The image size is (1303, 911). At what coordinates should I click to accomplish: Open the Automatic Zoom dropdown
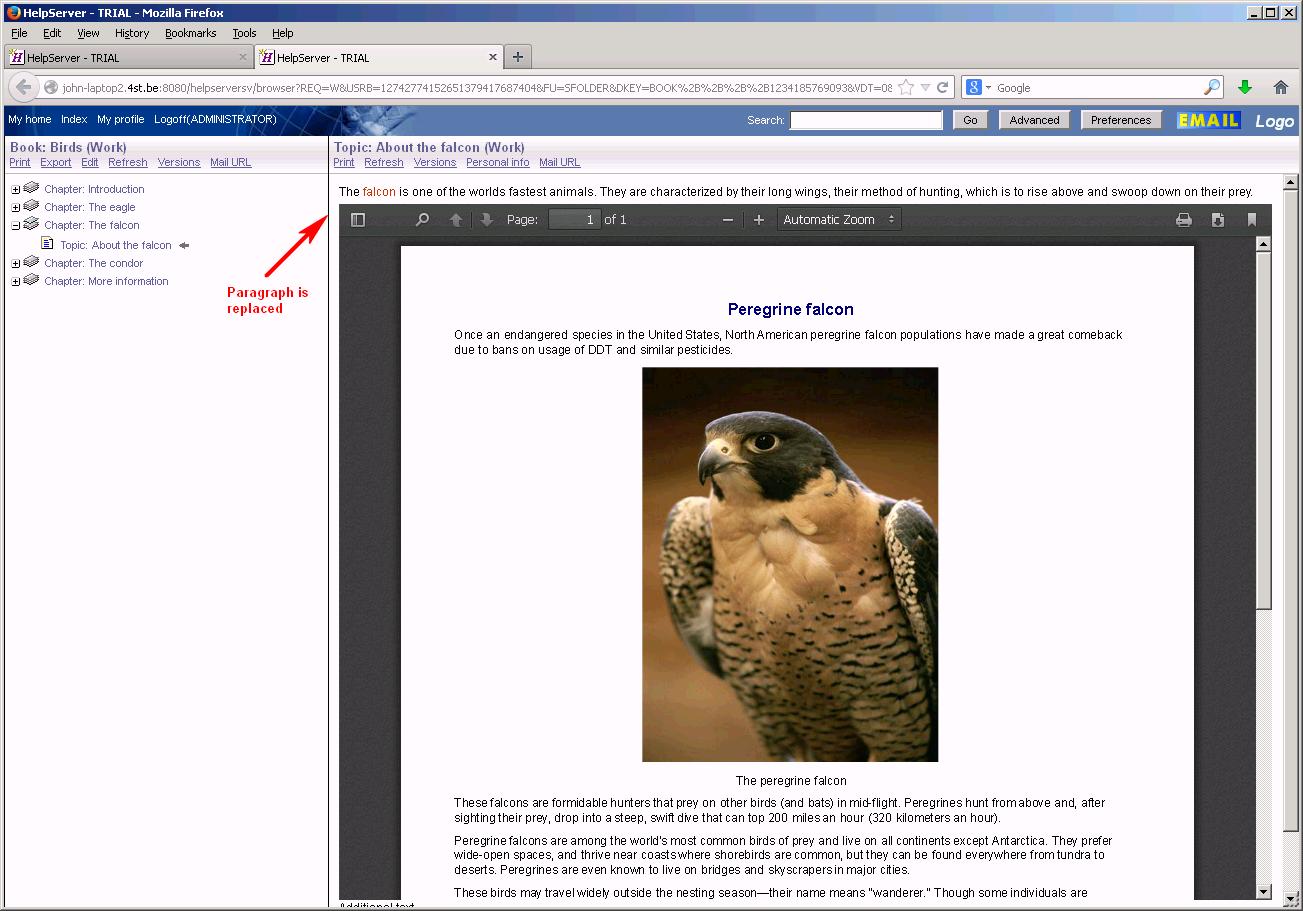coord(839,220)
